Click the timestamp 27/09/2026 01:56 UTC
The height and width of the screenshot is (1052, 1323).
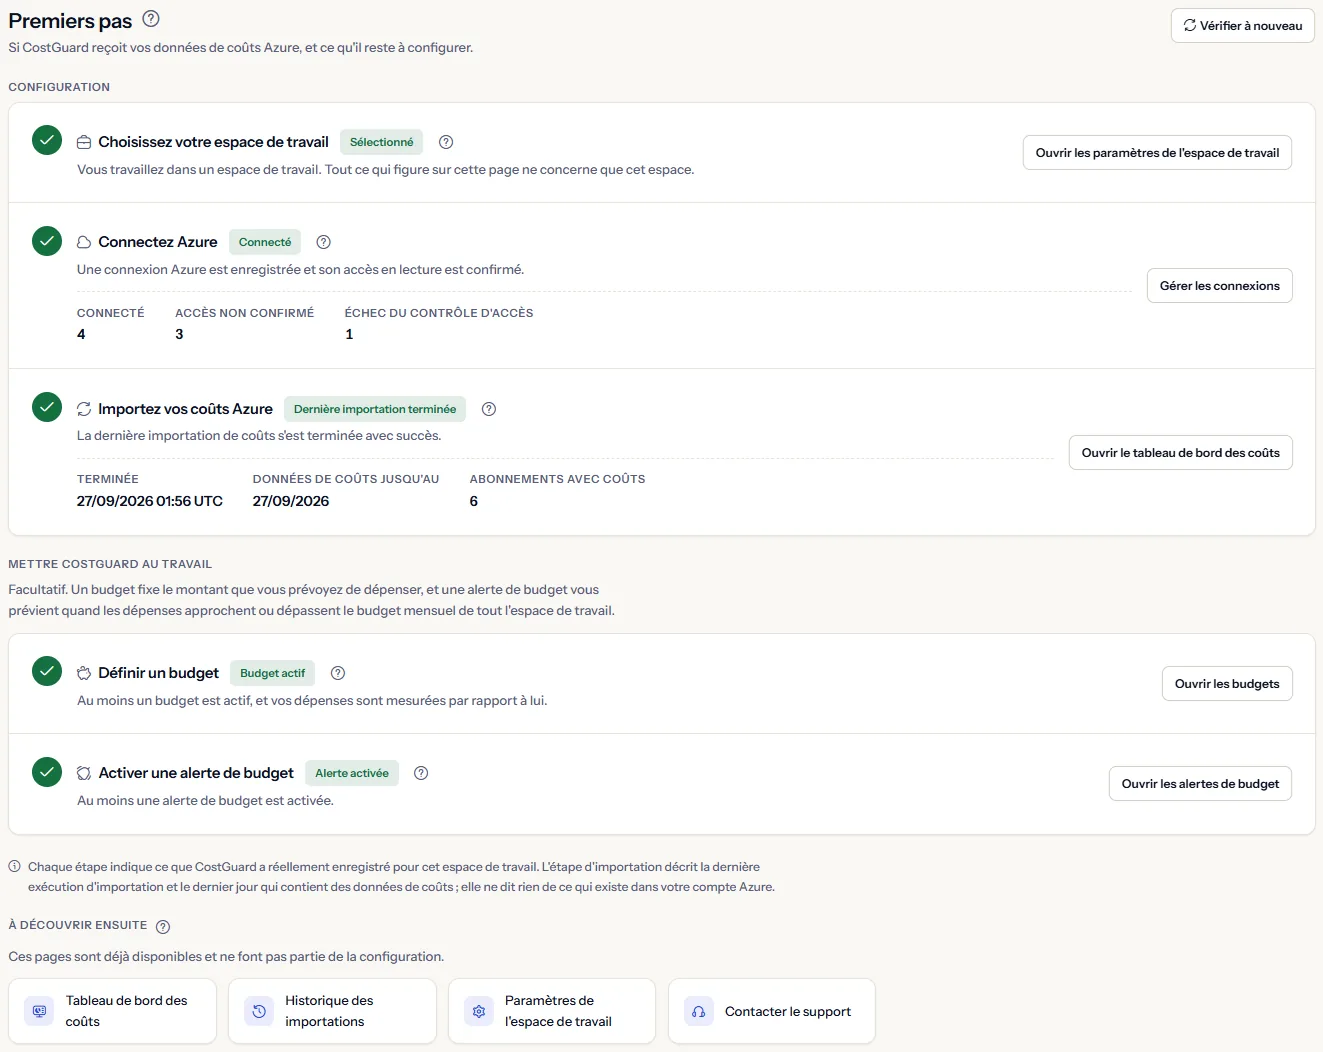pos(150,501)
